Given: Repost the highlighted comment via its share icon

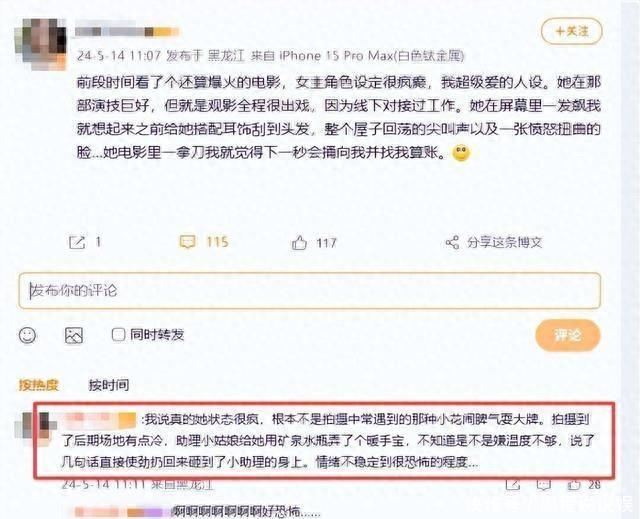Looking at the screenshot, I should pyautogui.click(x=513, y=485).
